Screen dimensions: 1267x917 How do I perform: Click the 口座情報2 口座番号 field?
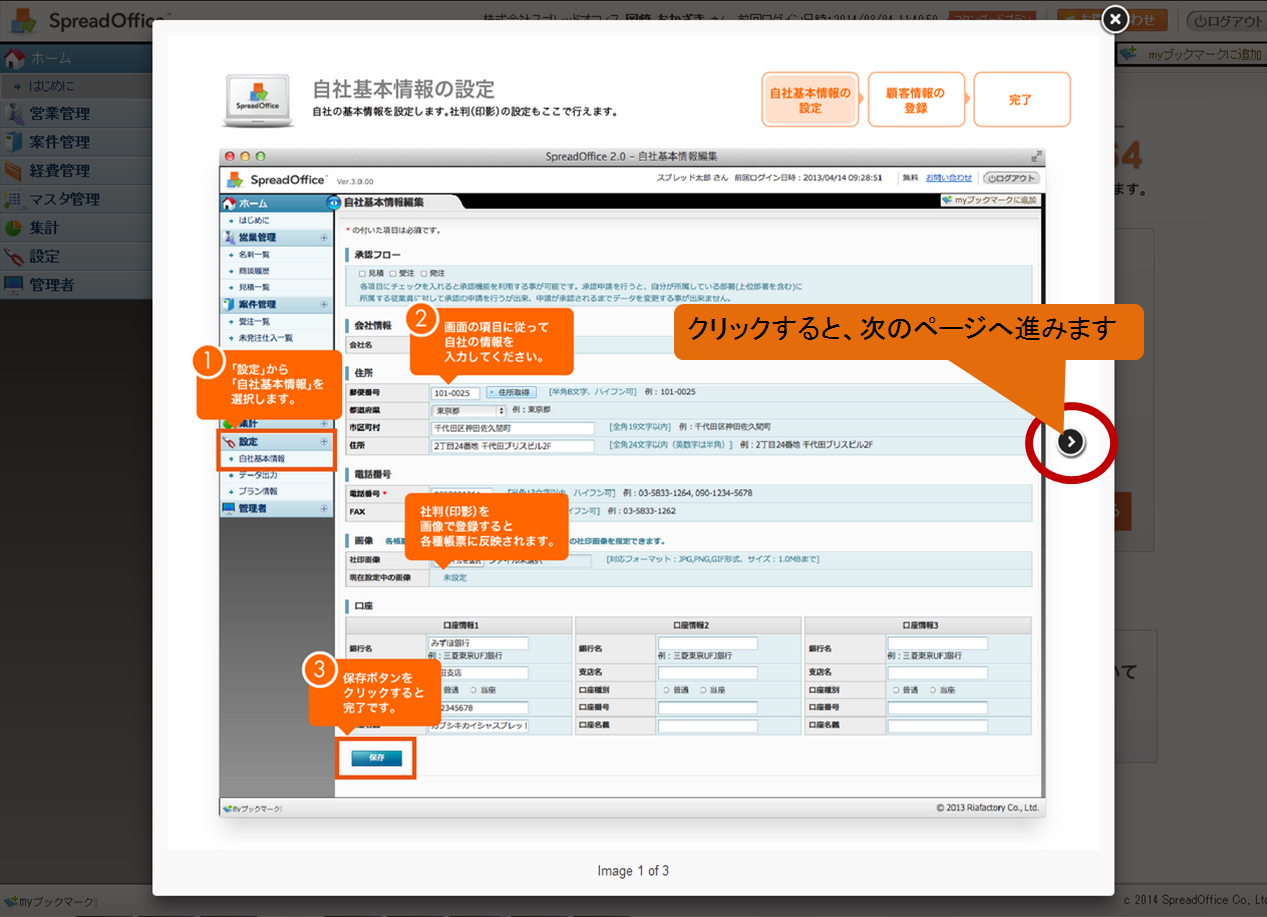pos(708,708)
